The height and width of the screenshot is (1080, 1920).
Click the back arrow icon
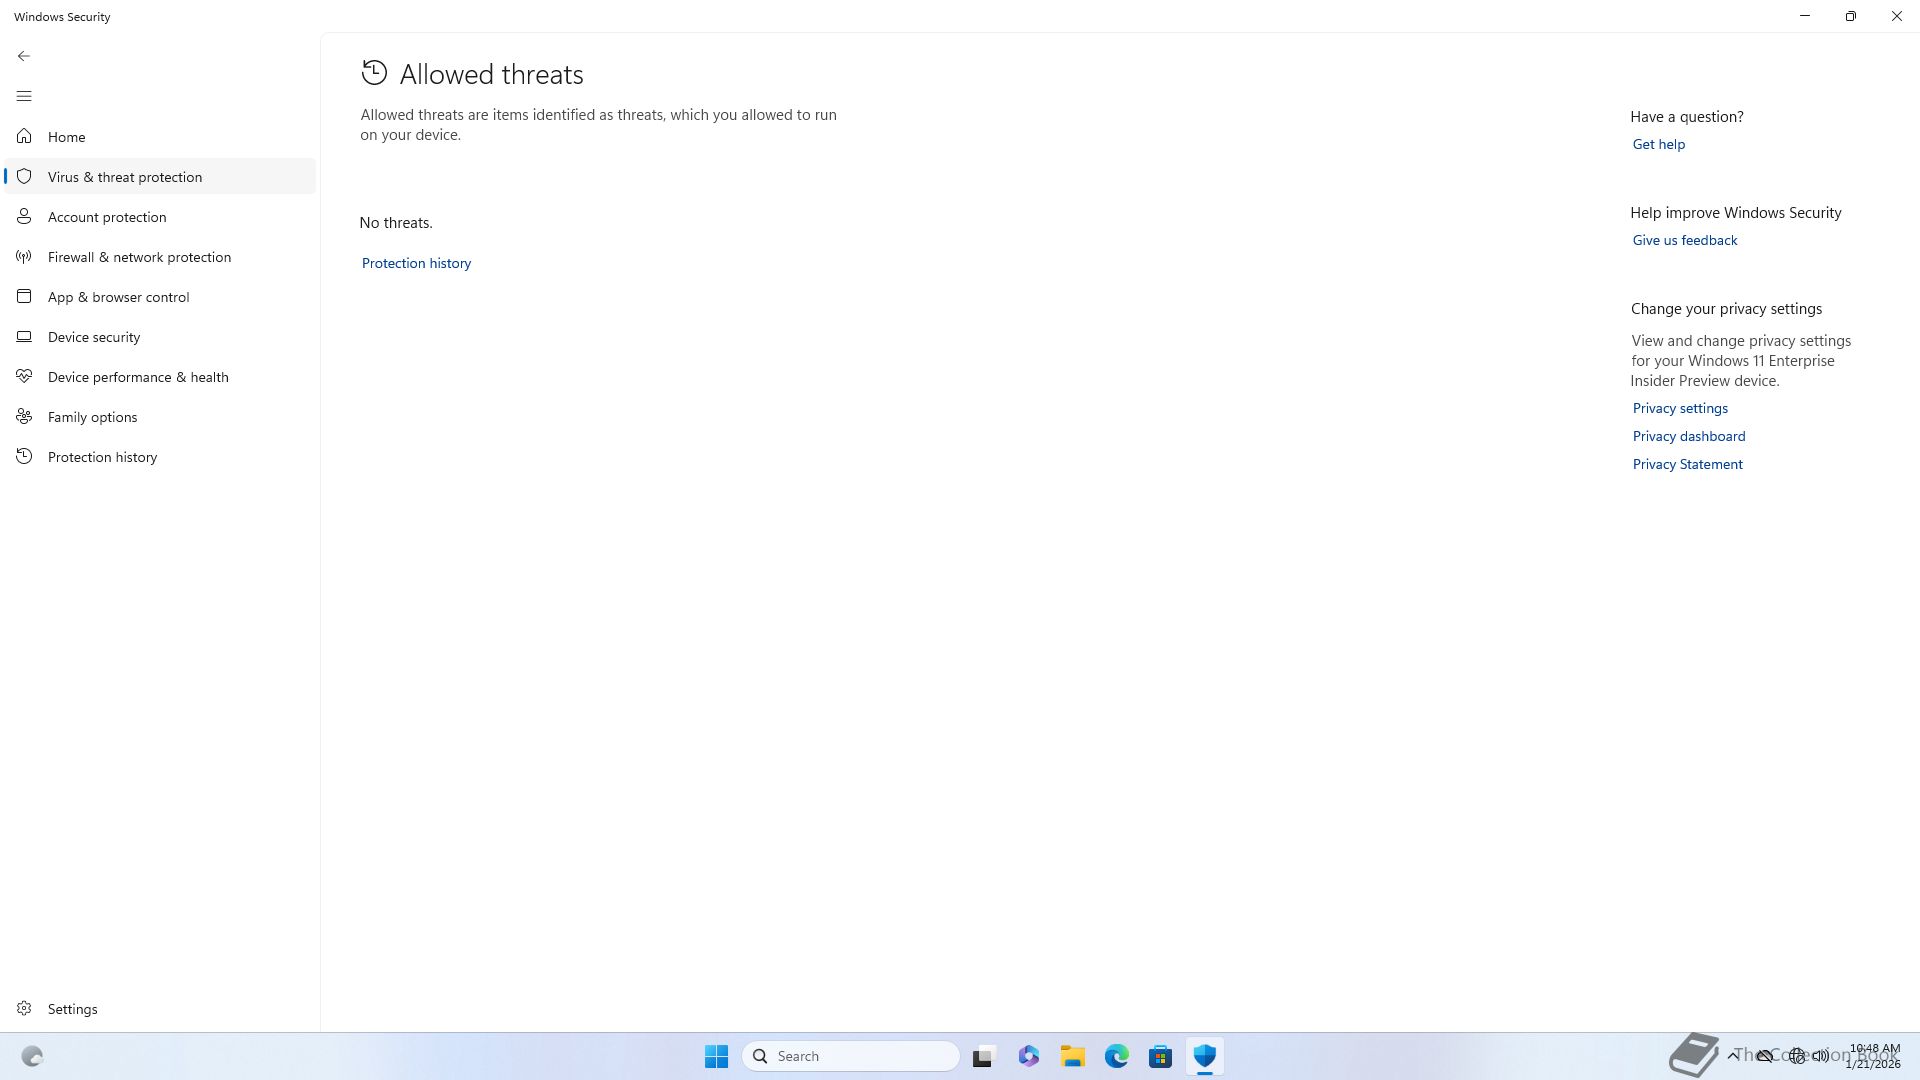[24, 56]
